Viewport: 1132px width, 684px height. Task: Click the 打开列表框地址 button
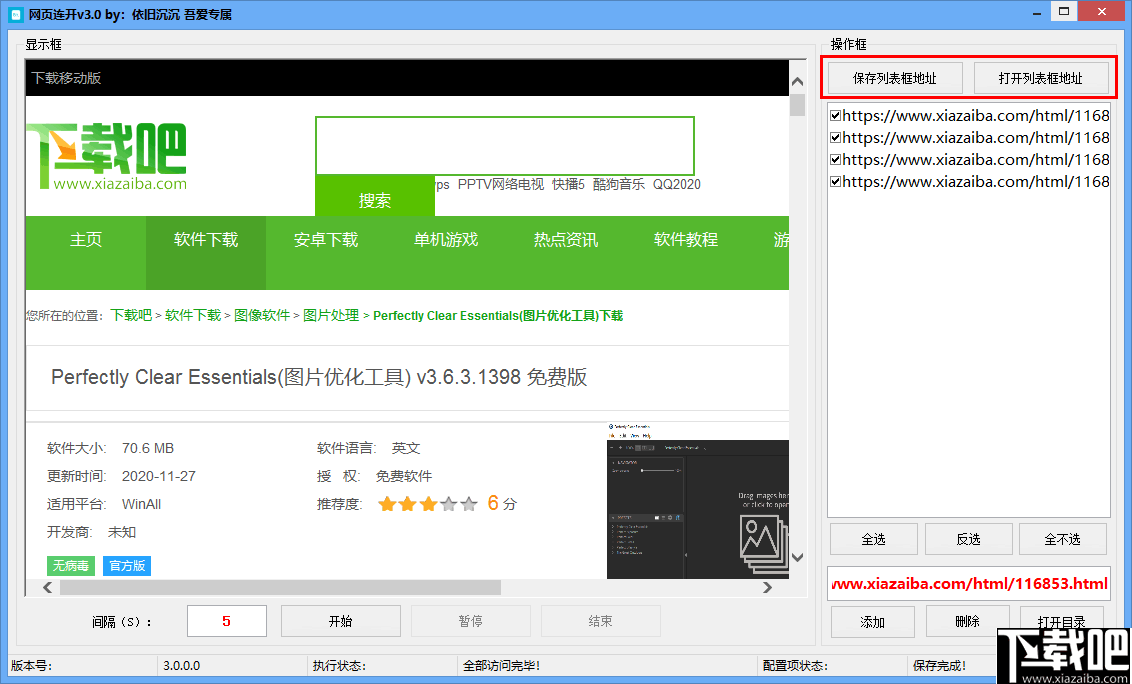(1043, 77)
